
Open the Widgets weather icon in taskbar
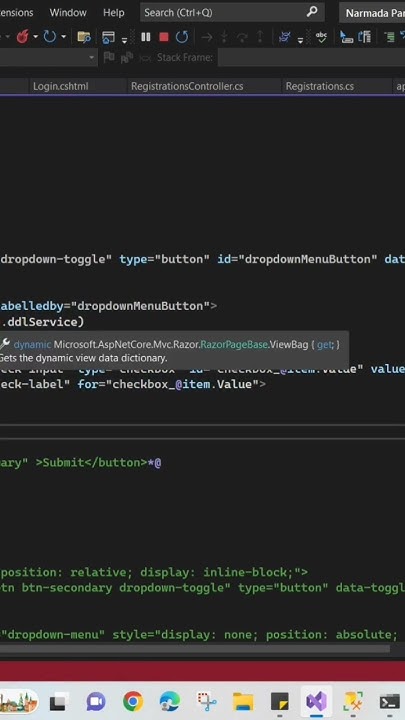pos(17,701)
